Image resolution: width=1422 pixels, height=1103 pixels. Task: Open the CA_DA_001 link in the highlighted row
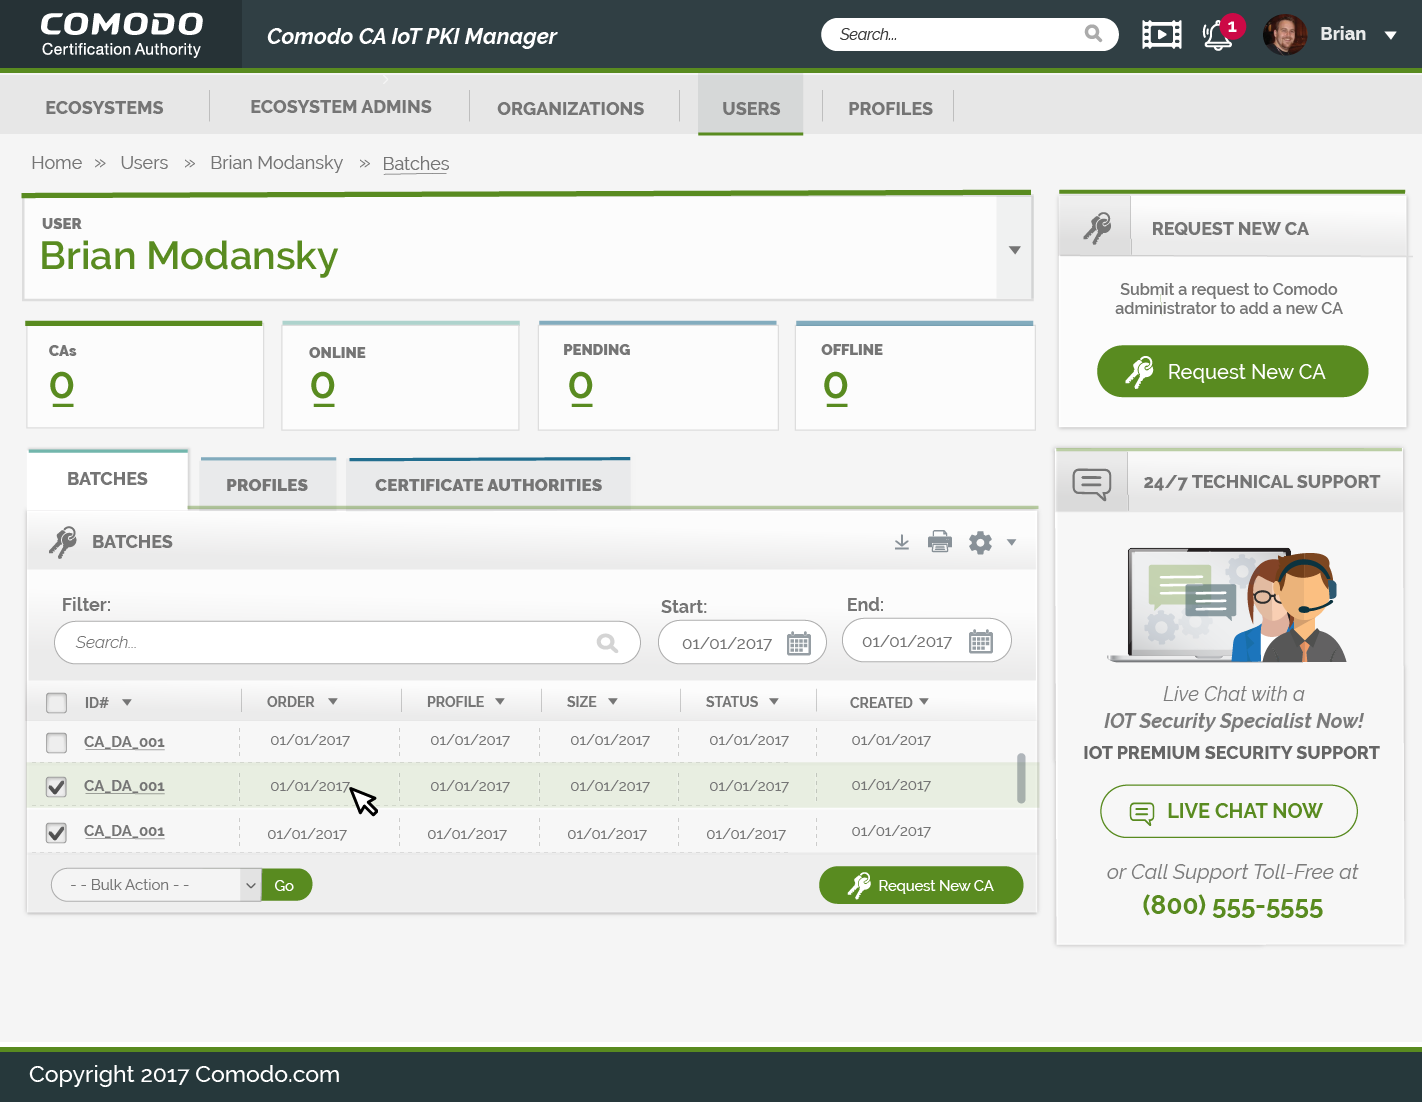click(x=124, y=786)
